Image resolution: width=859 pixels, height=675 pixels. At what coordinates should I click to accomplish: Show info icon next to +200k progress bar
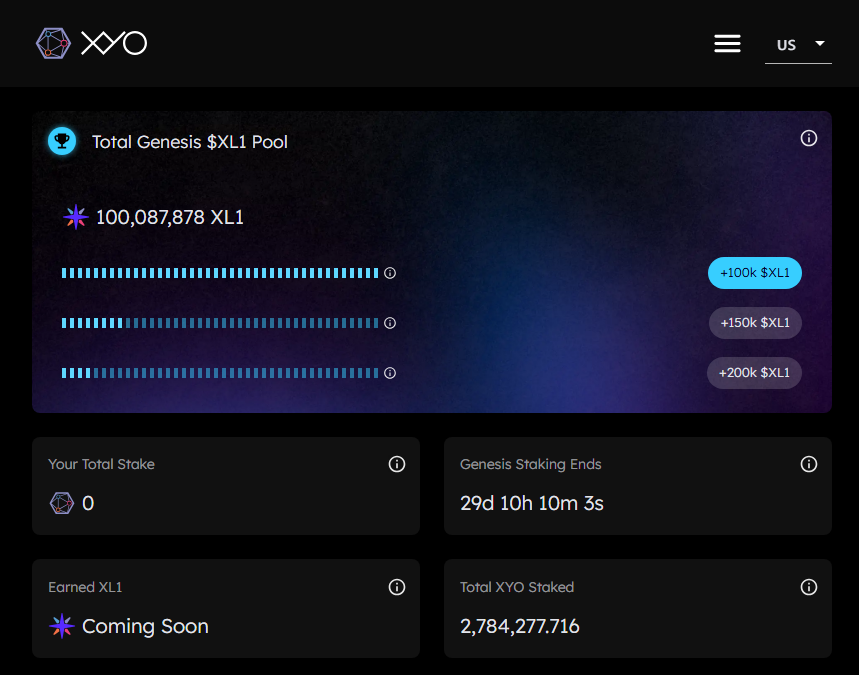pyautogui.click(x=390, y=373)
